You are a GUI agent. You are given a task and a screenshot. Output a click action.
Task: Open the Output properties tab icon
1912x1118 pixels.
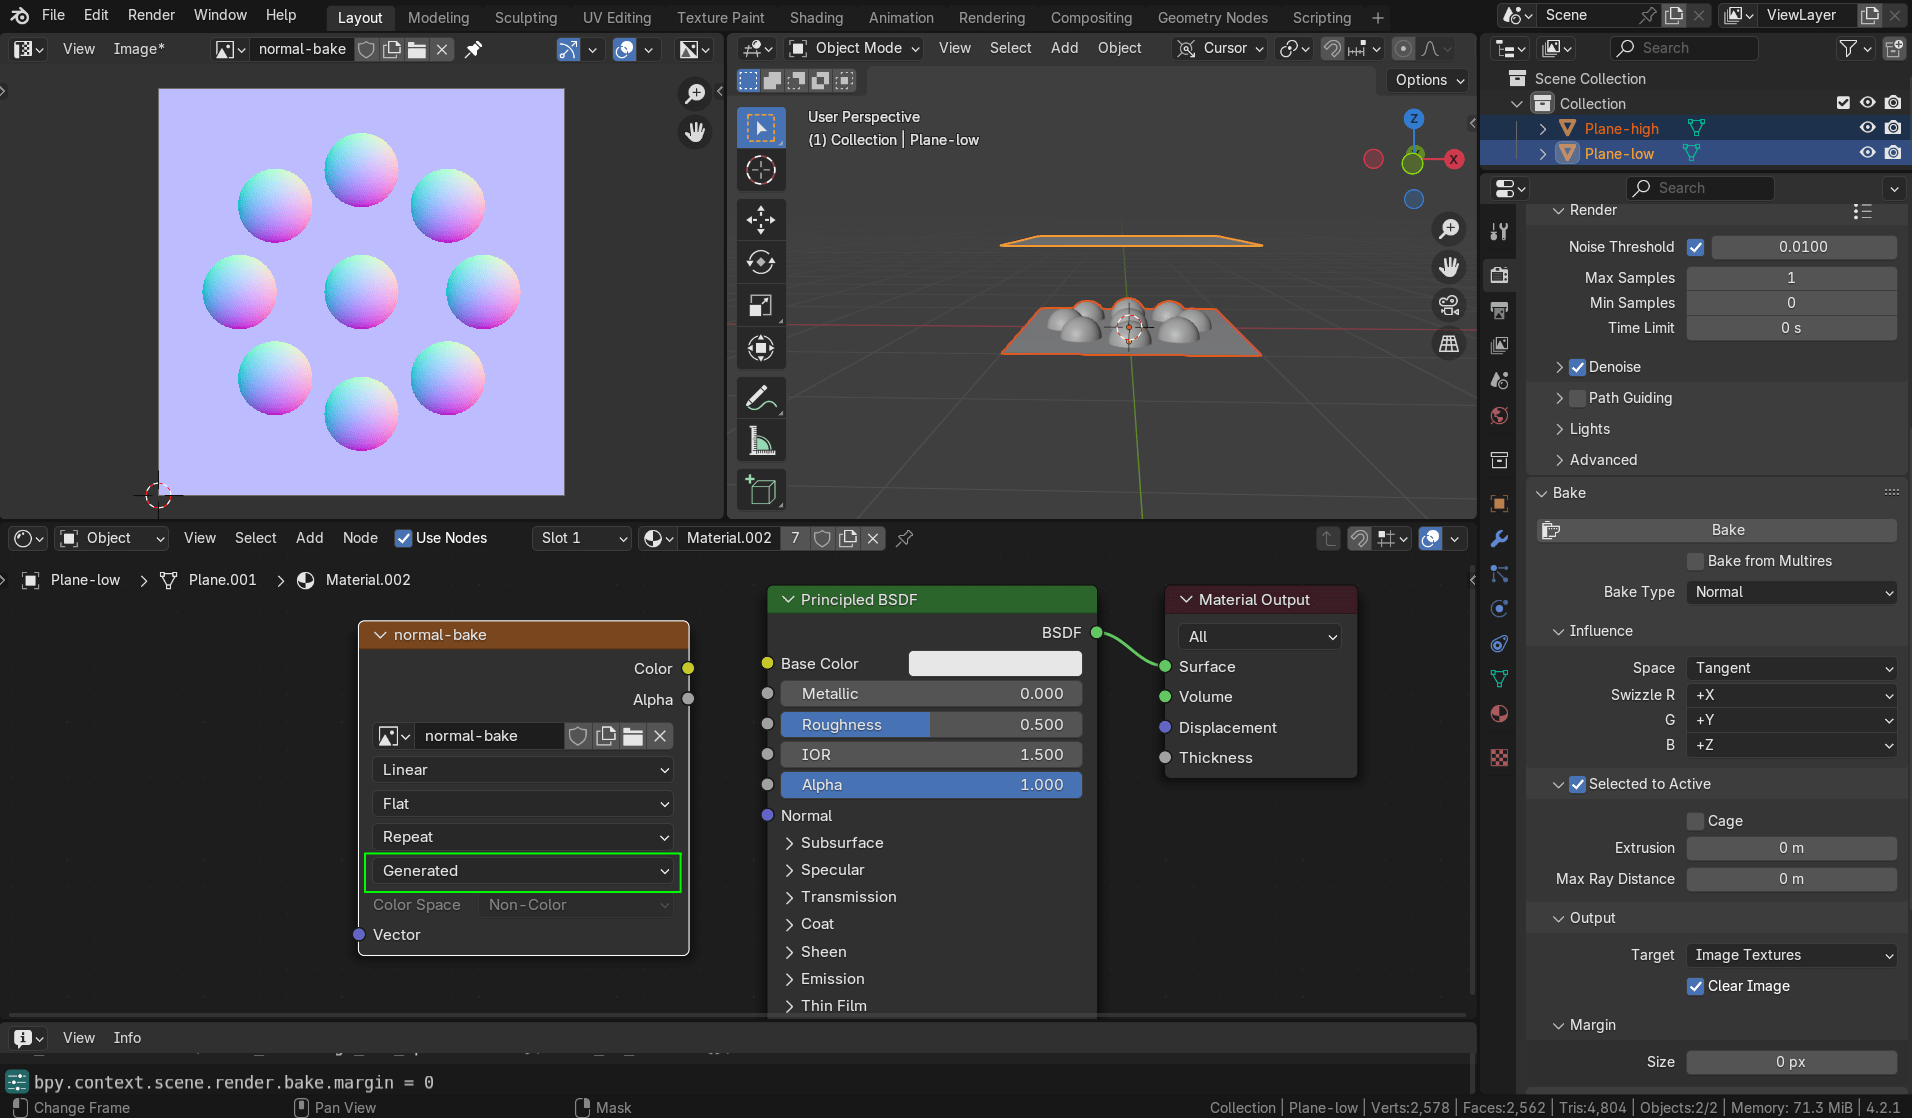point(1499,310)
